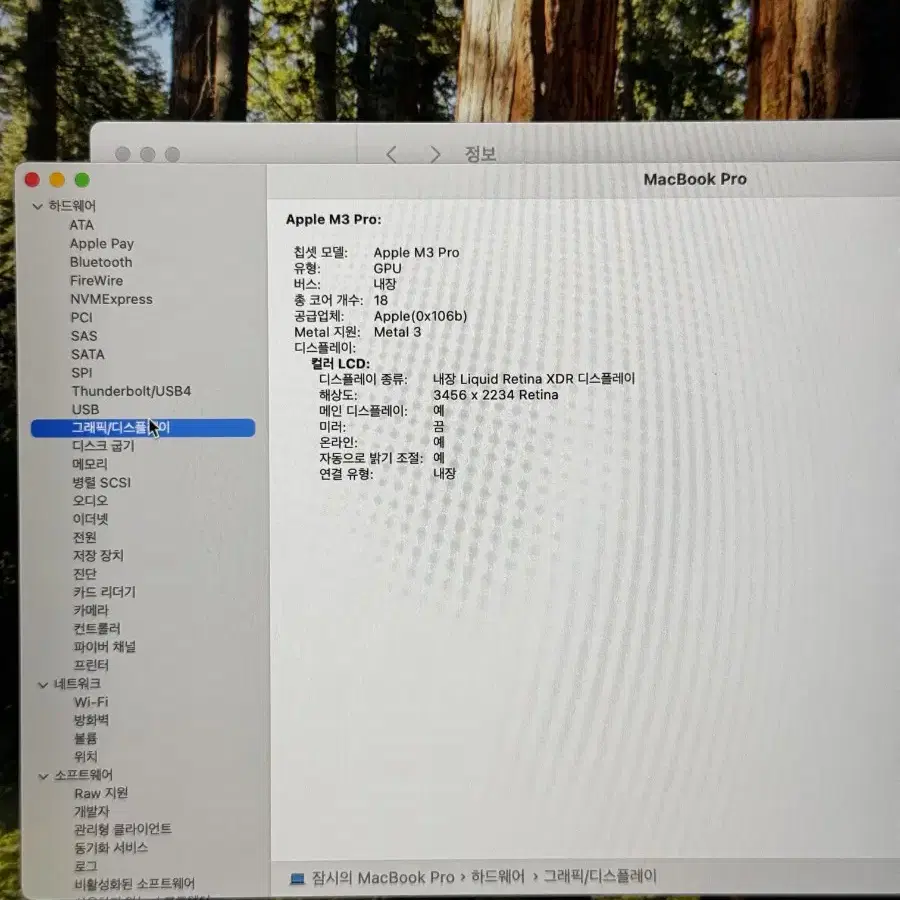The width and height of the screenshot is (900, 900).
Task: Select 진단 in the sidebar
Action: point(85,574)
